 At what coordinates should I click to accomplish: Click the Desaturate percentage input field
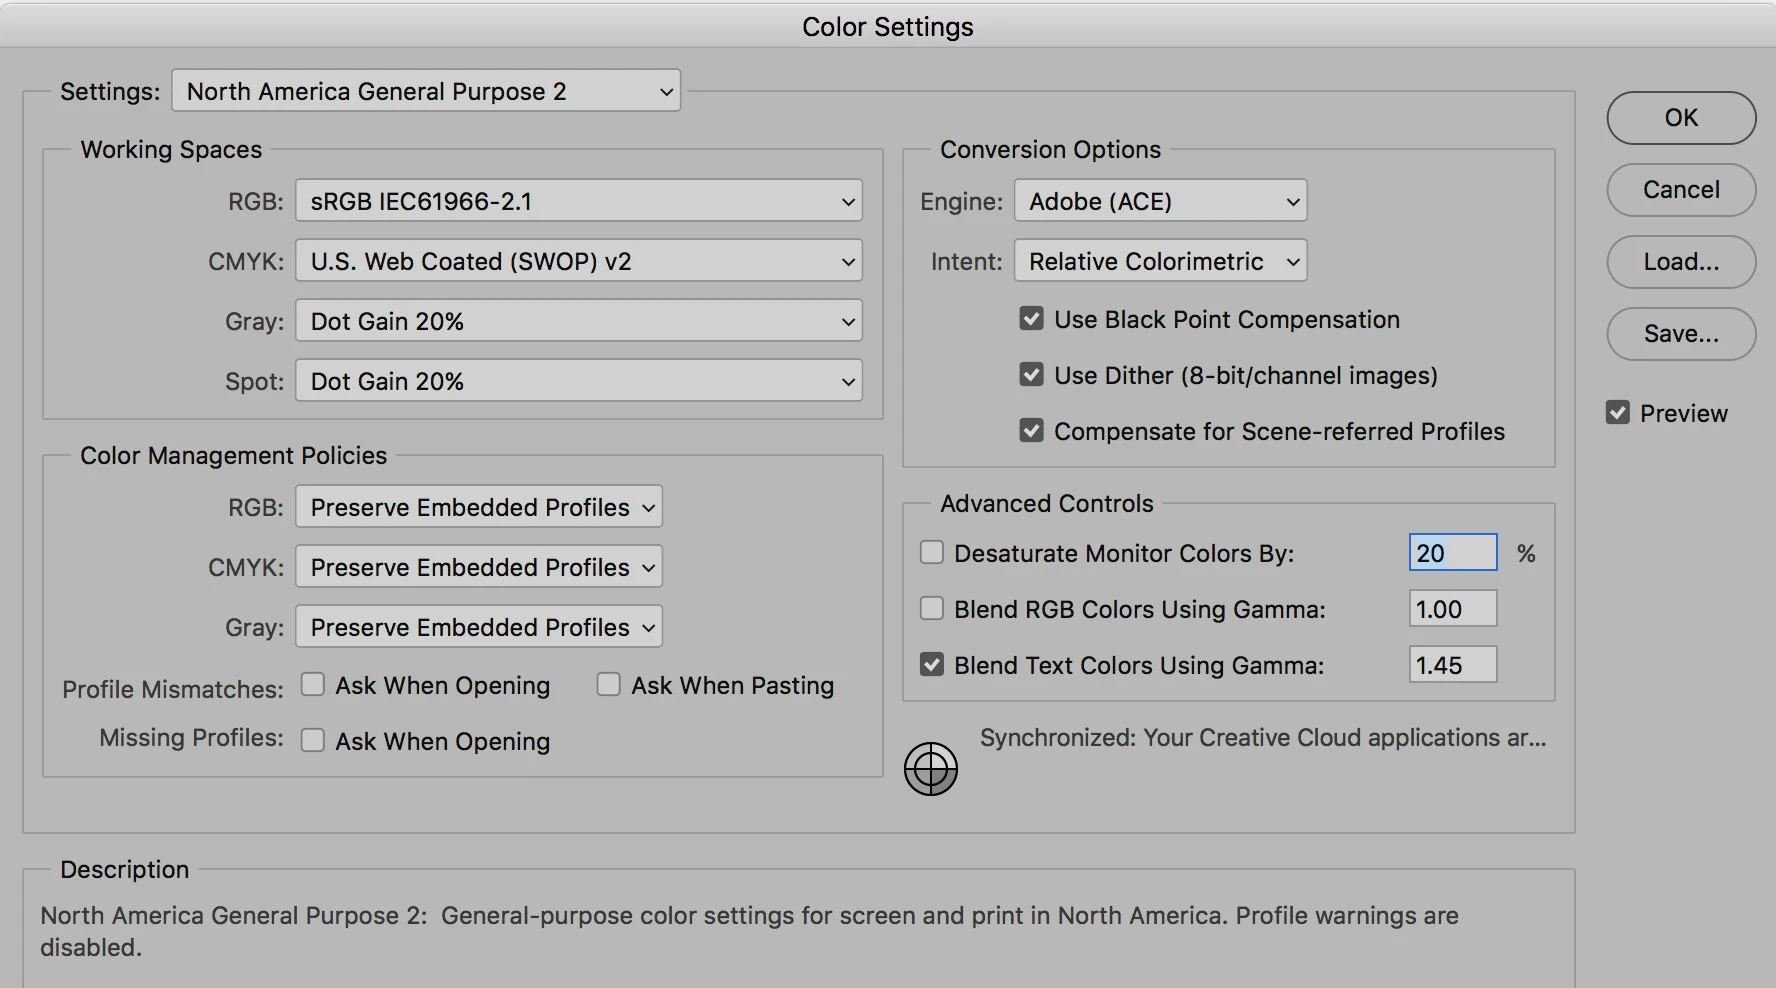coord(1452,553)
